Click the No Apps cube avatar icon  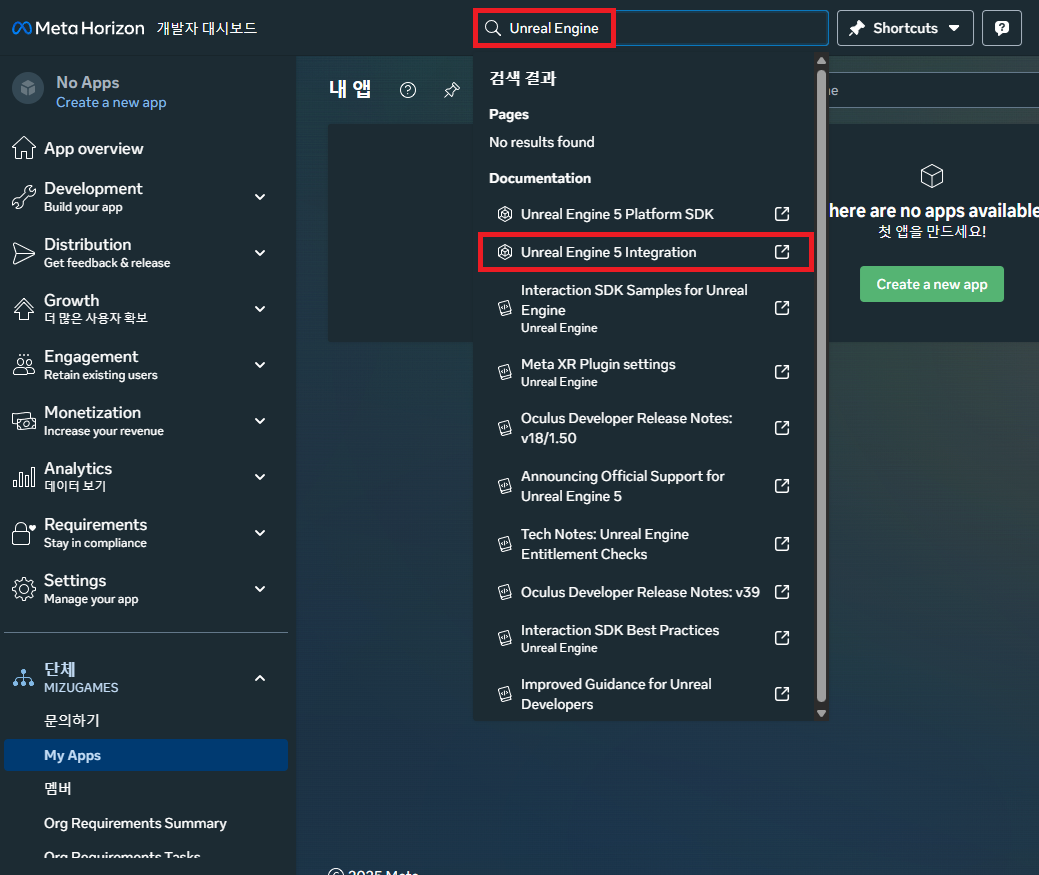(x=28, y=88)
